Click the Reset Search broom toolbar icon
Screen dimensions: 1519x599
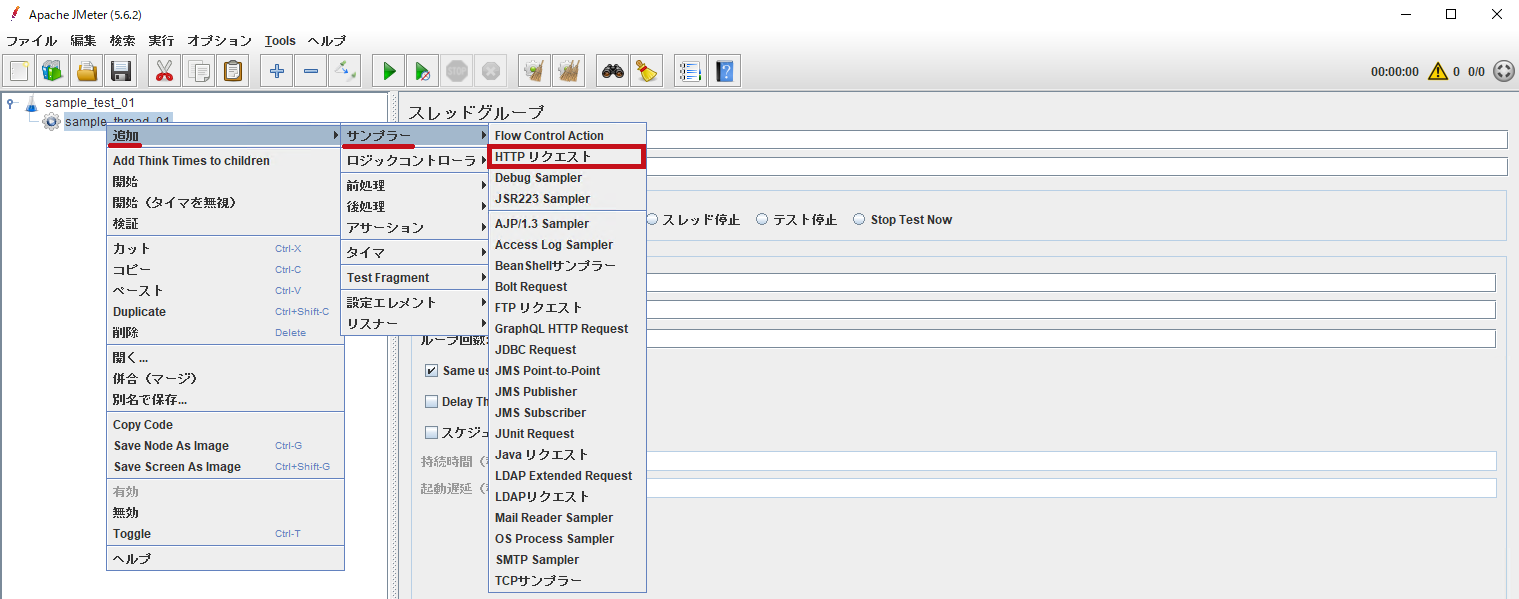(647, 71)
